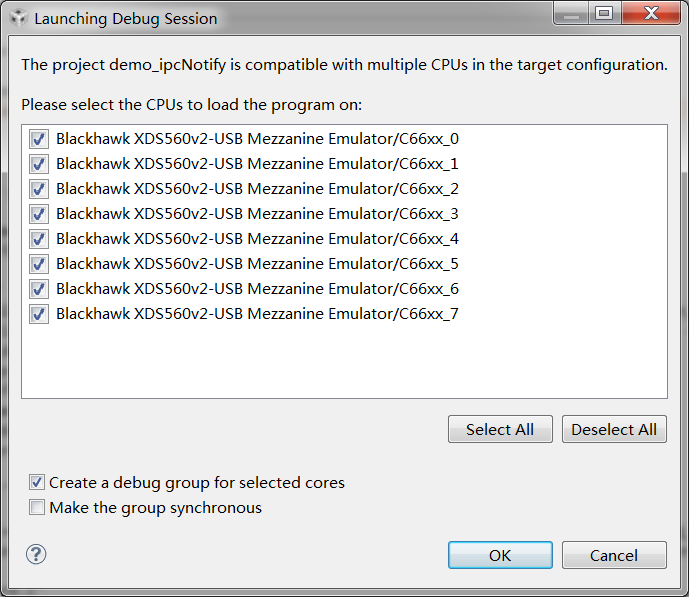Click the debug session title bar icon
The height and width of the screenshot is (597, 689).
point(18,18)
